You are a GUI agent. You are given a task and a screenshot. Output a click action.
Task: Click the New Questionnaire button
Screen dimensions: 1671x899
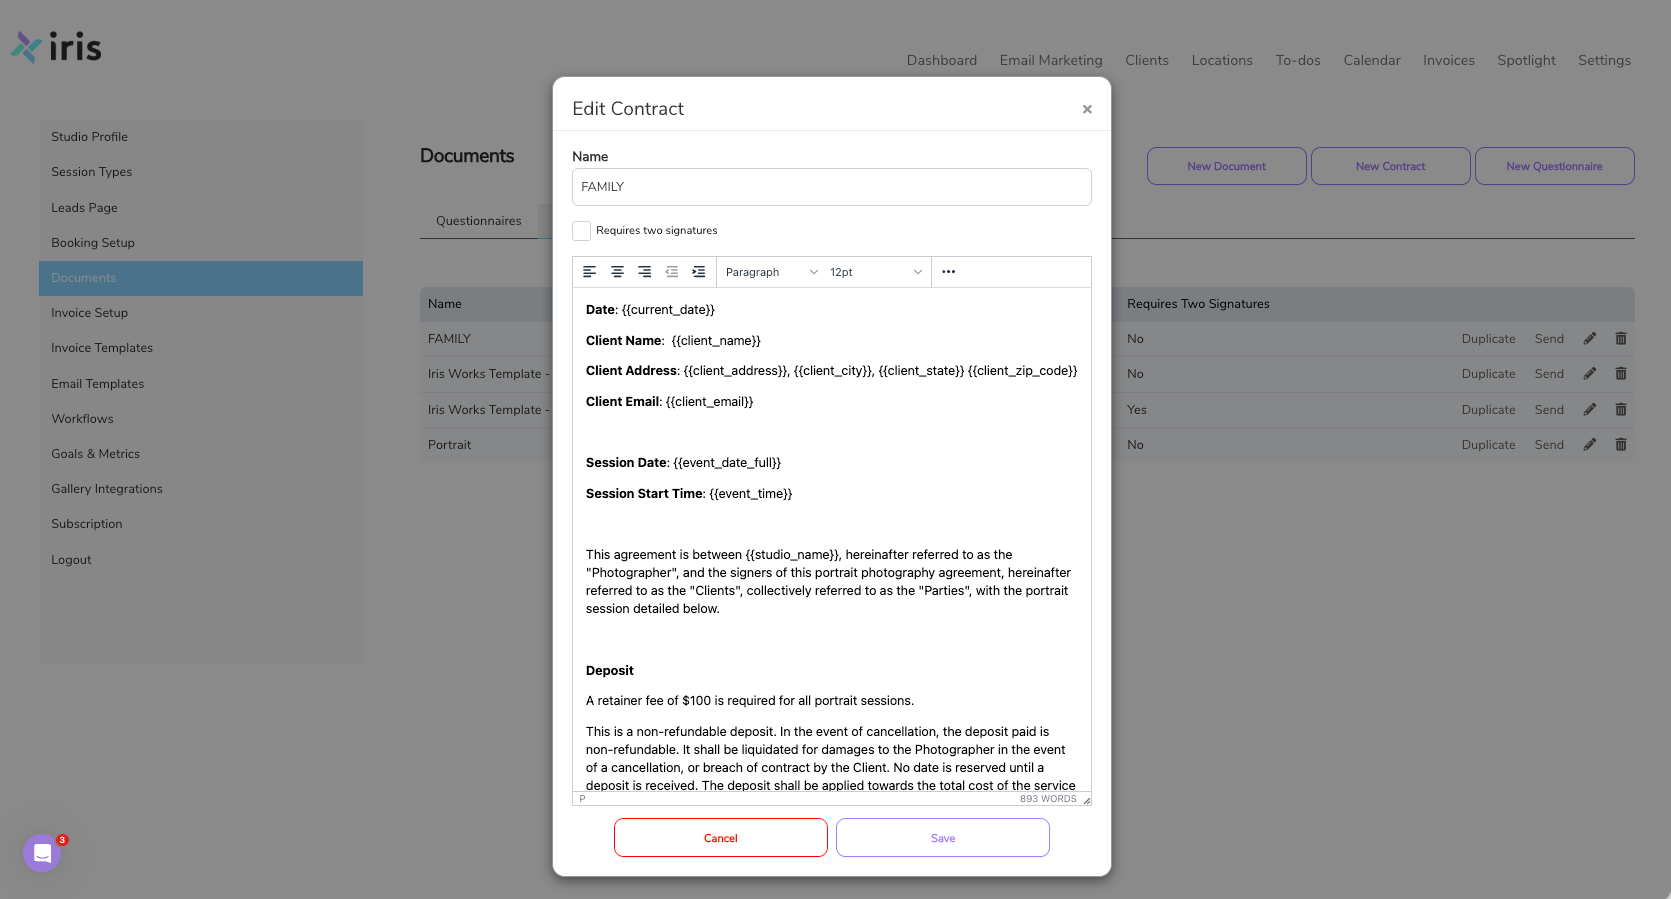click(x=1554, y=166)
